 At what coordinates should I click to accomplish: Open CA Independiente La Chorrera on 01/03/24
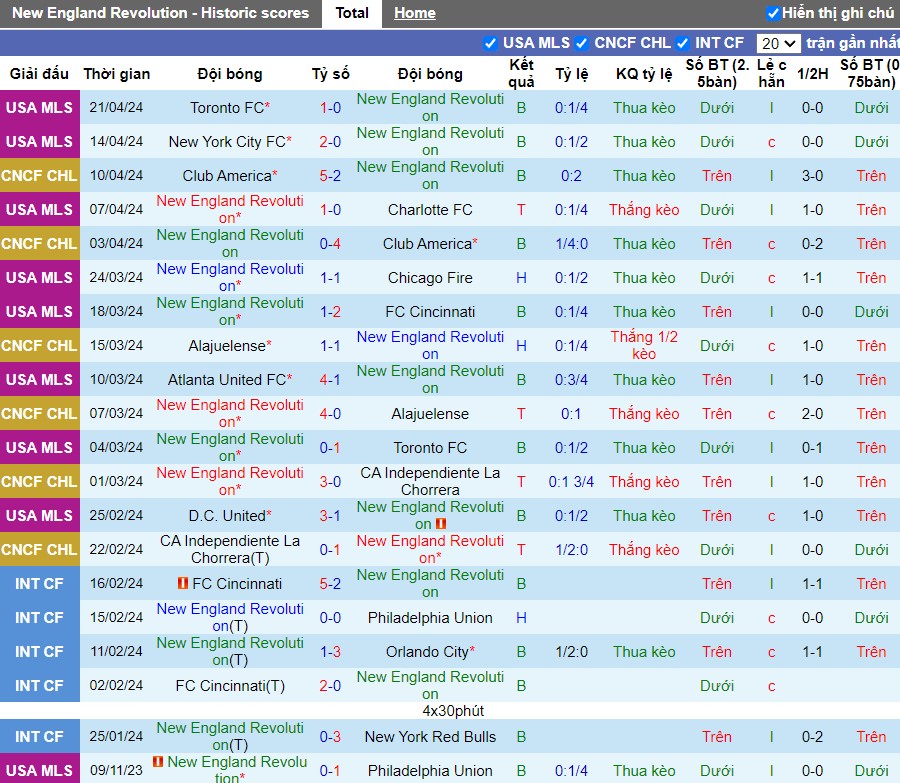point(430,481)
